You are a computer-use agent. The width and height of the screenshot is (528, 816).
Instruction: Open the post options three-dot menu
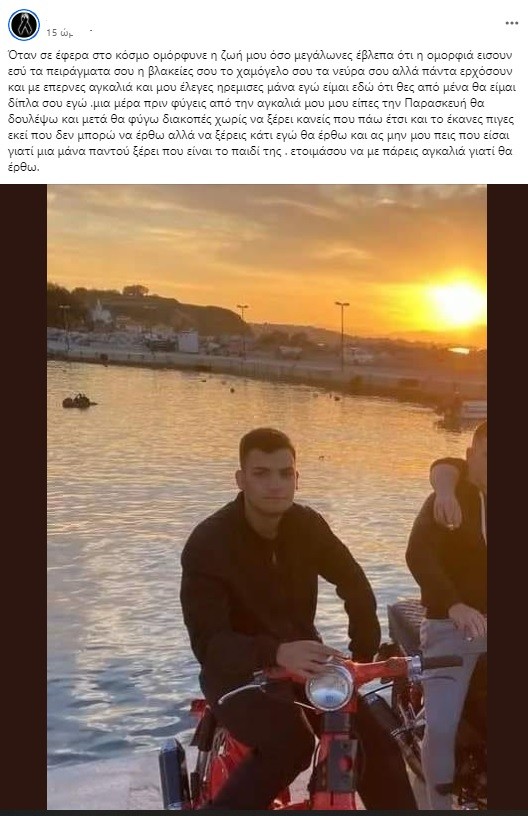tap(511, 23)
